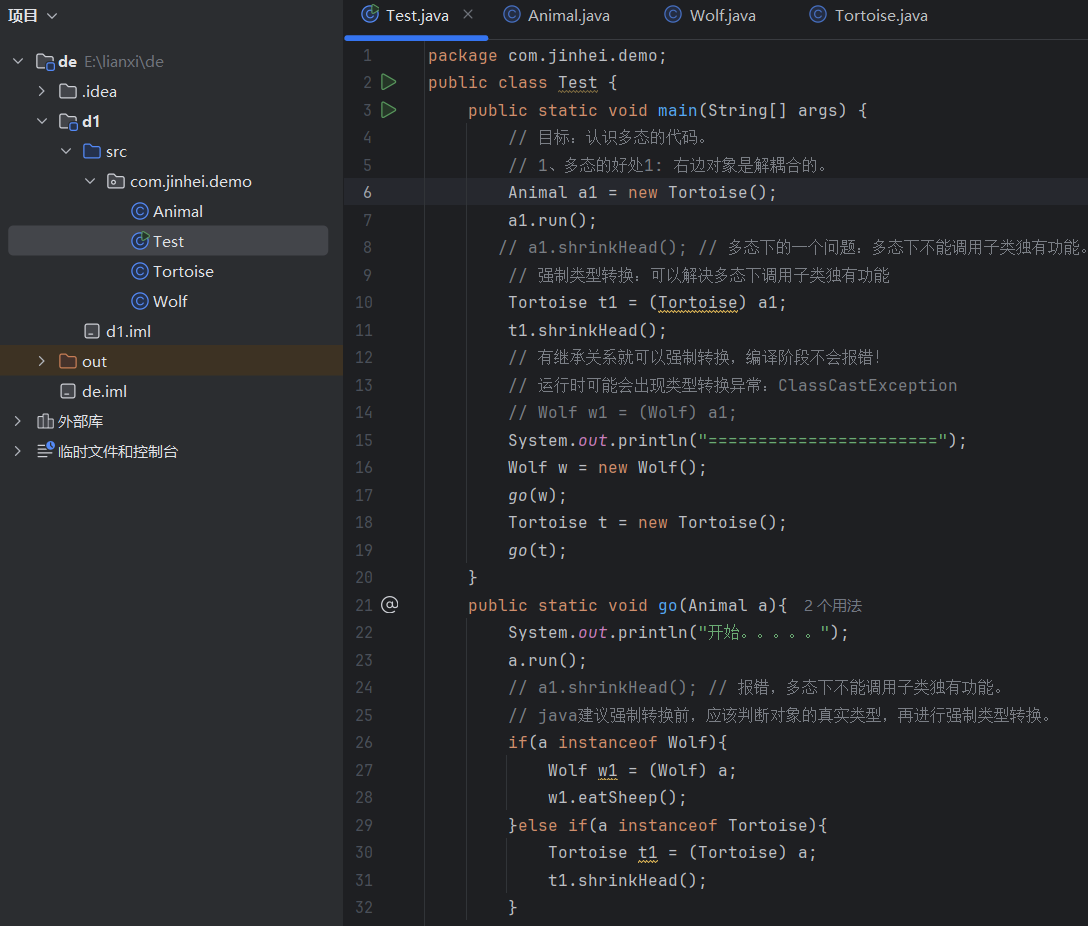This screenshot has width=1088, height=926.
Task: Expand the out folder
Action: pos(42,361)
